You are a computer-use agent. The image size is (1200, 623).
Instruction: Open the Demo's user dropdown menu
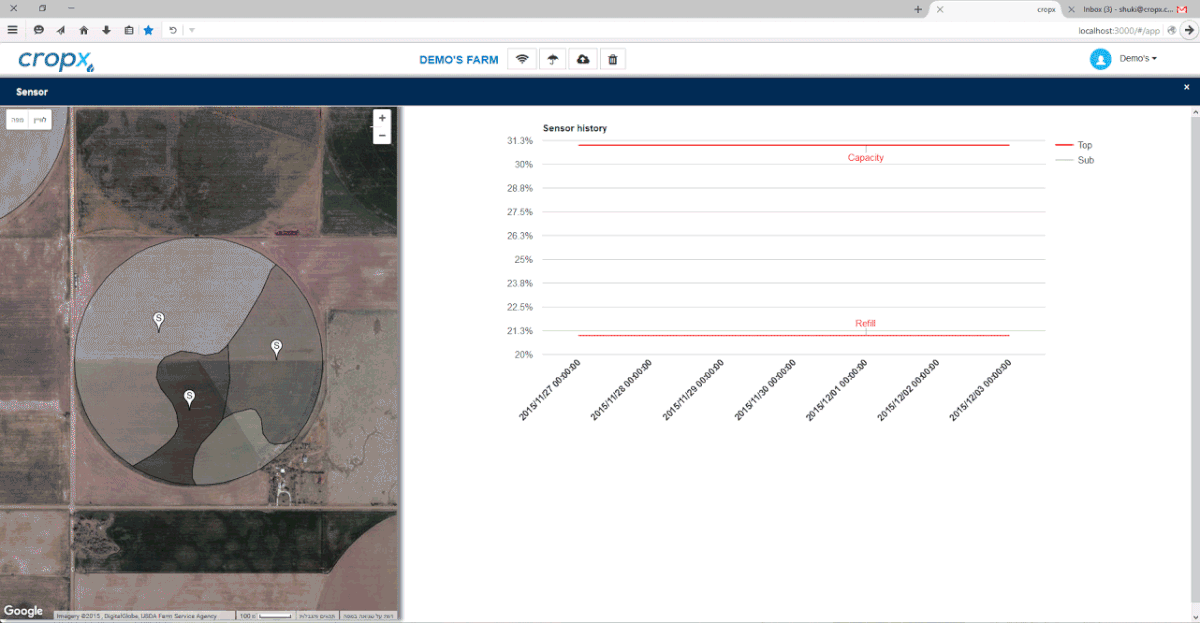coord(1138,59)
